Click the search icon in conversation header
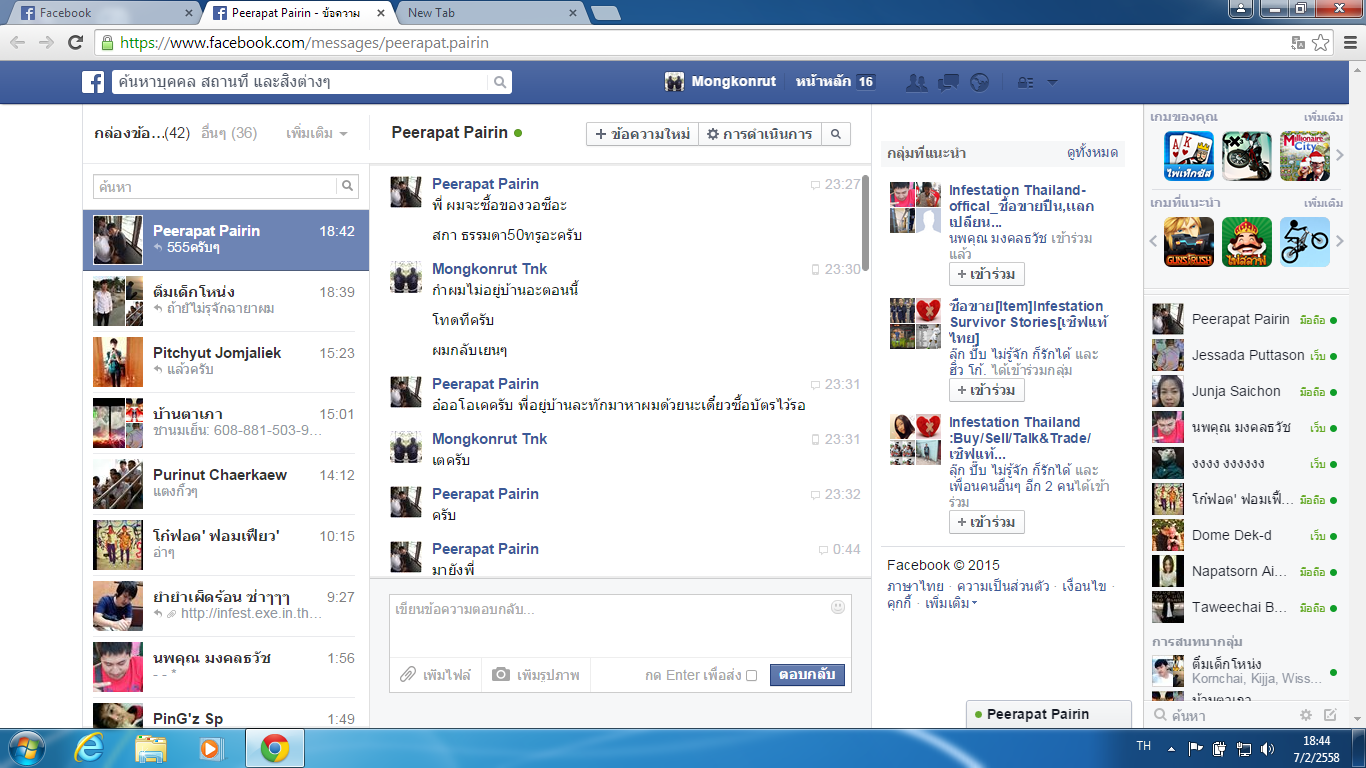The image size is (1366, 768). [x=837, y=134]
